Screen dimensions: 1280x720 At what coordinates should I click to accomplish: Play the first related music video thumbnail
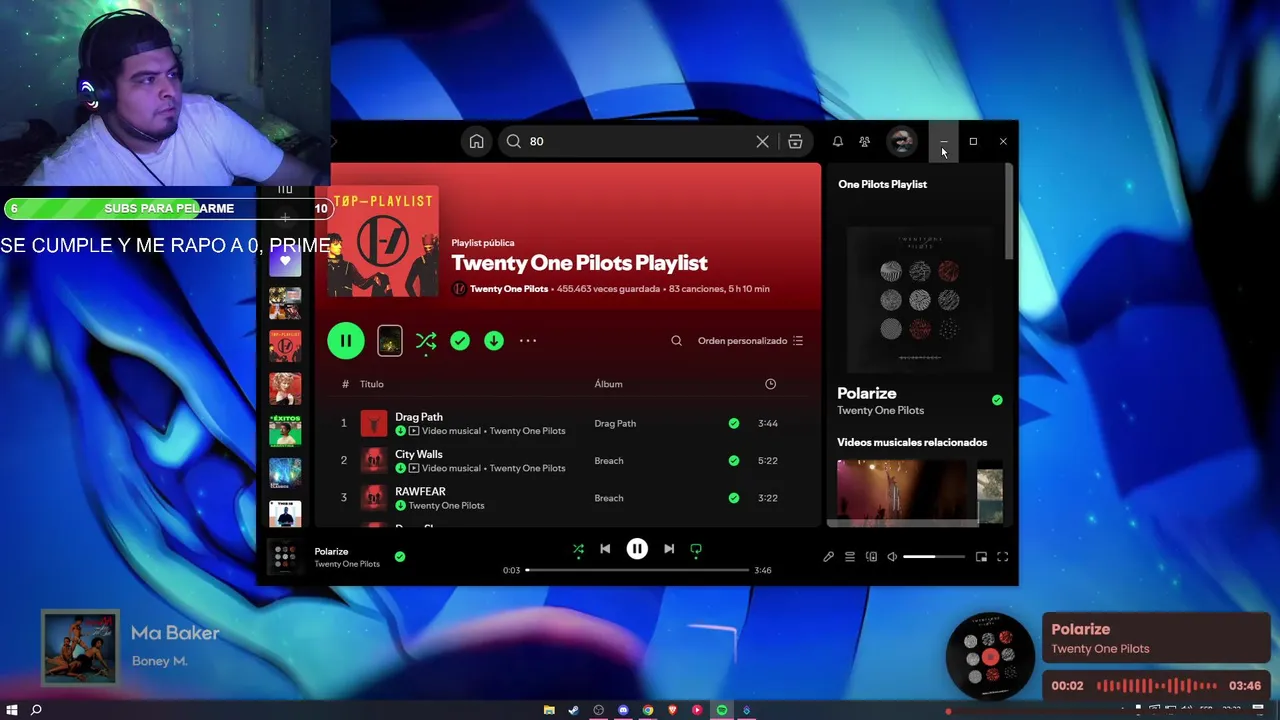[902, 491]
